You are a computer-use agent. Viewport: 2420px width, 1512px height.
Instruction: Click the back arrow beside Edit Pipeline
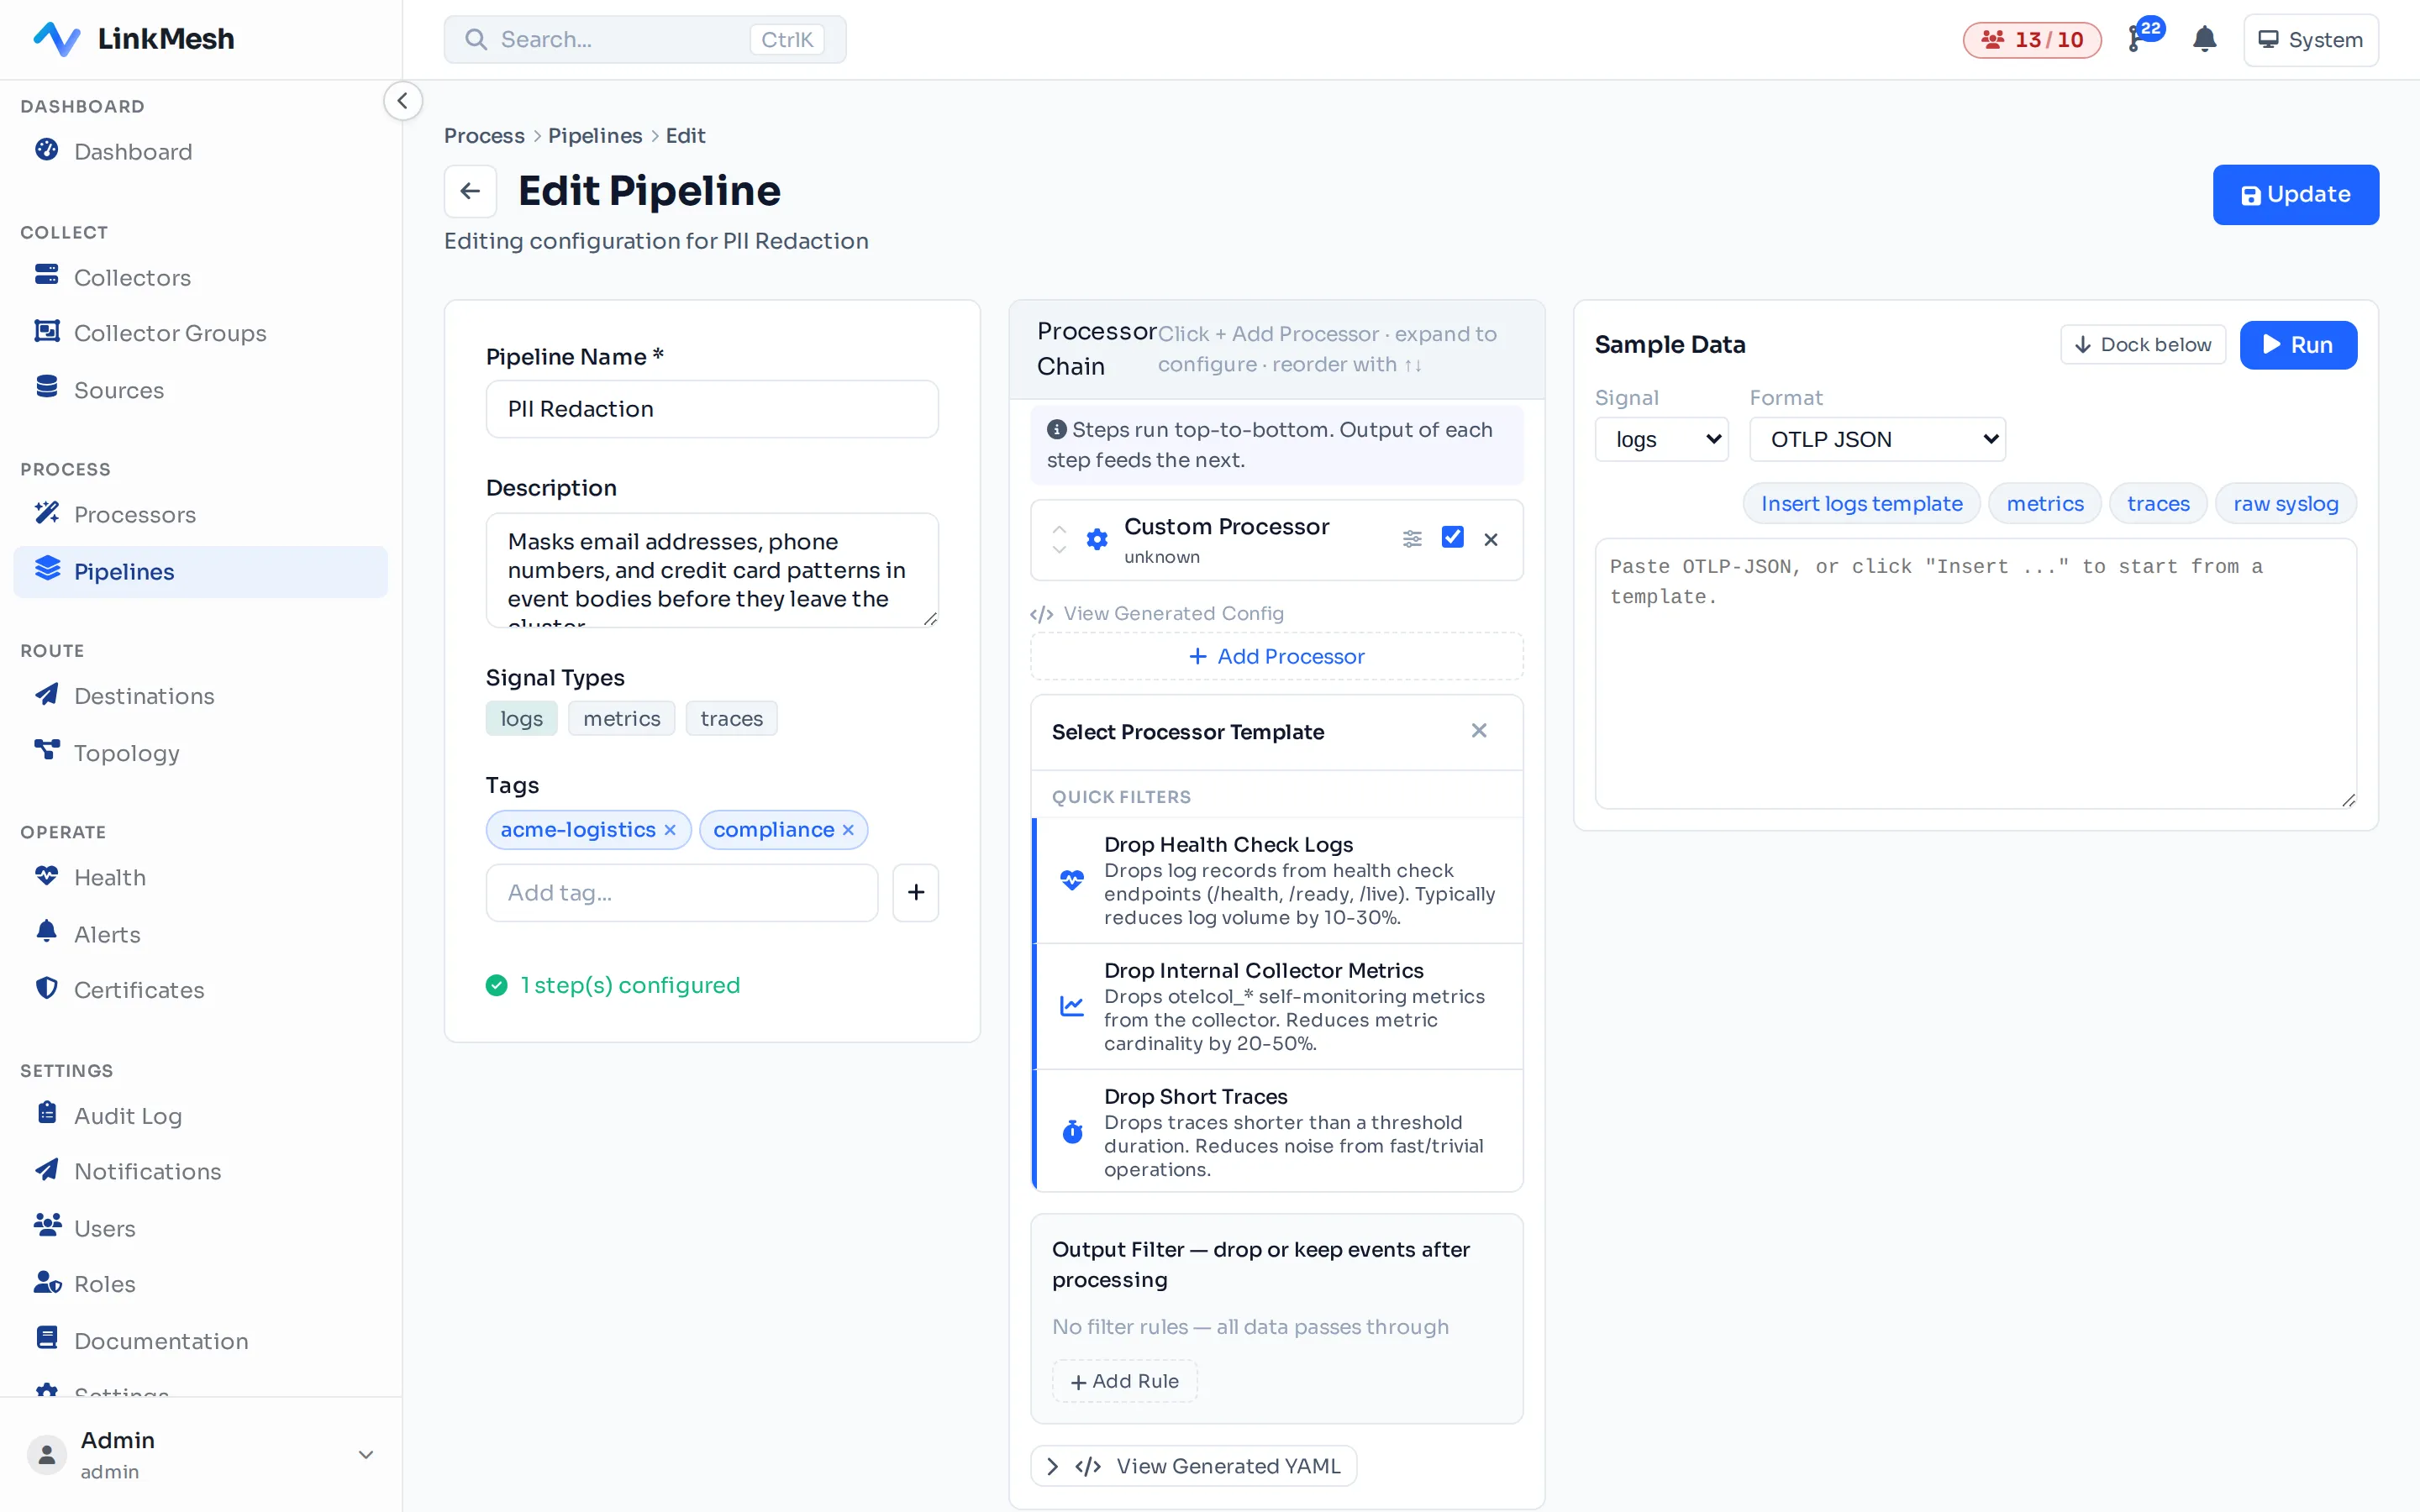470,191
